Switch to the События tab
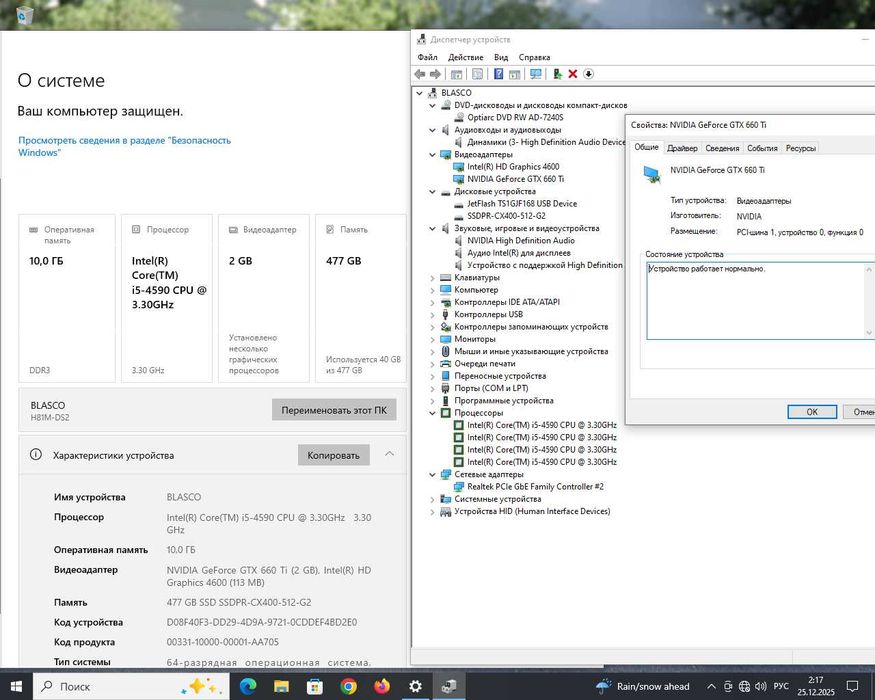This screenshot has height=700, width=875. (762, 148)
